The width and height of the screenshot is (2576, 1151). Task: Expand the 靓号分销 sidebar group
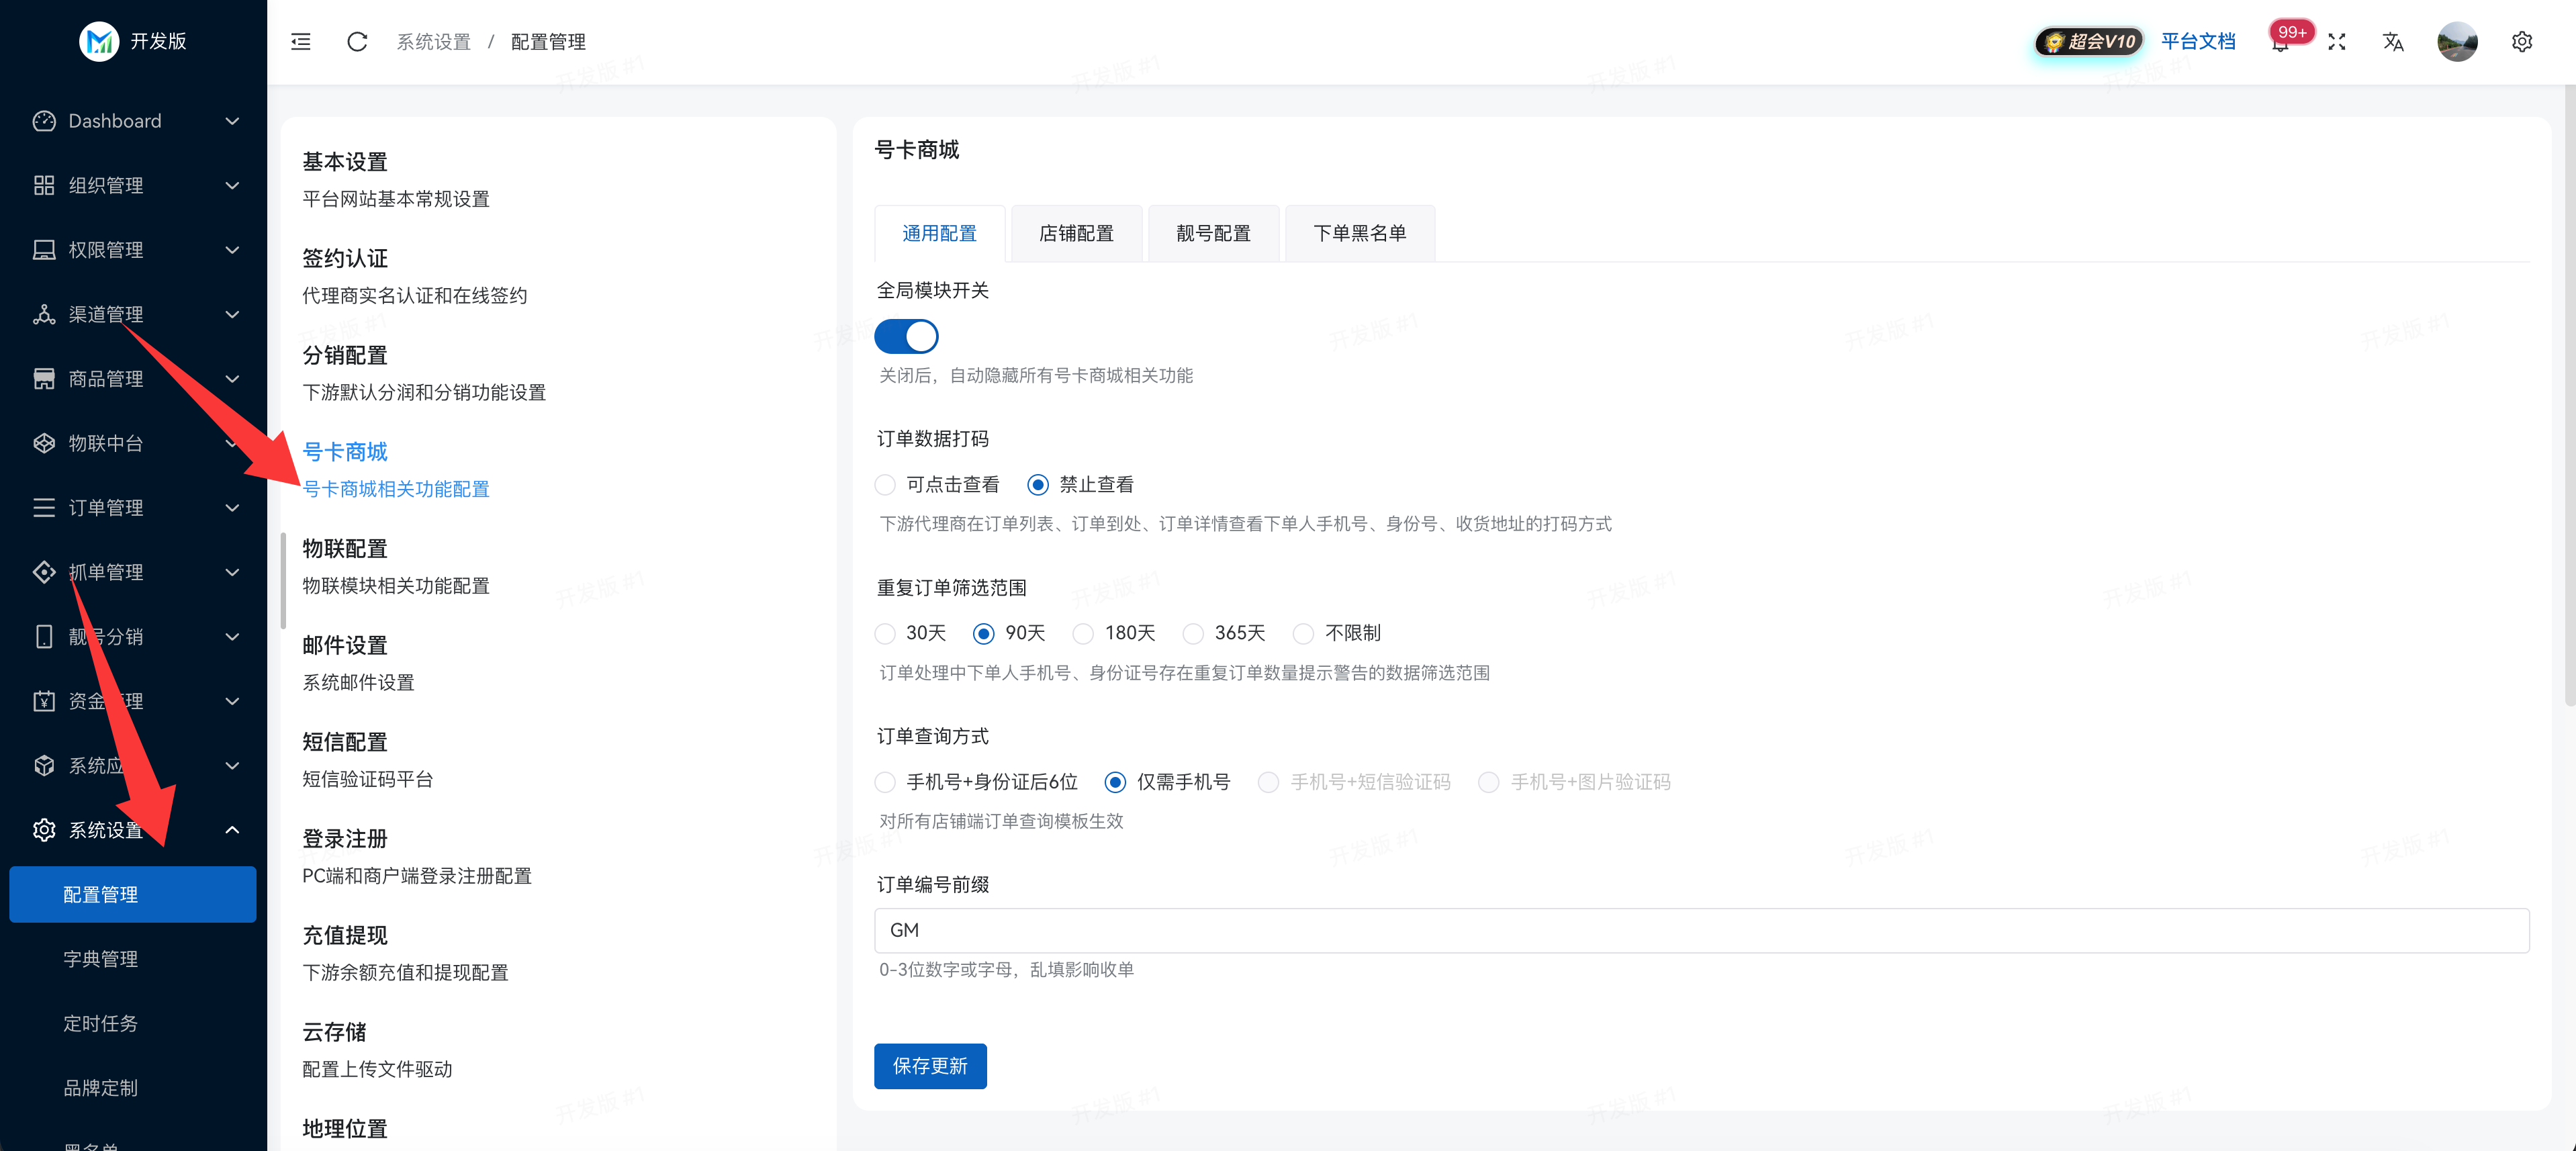pyautogui.click(x=232, y=636)
